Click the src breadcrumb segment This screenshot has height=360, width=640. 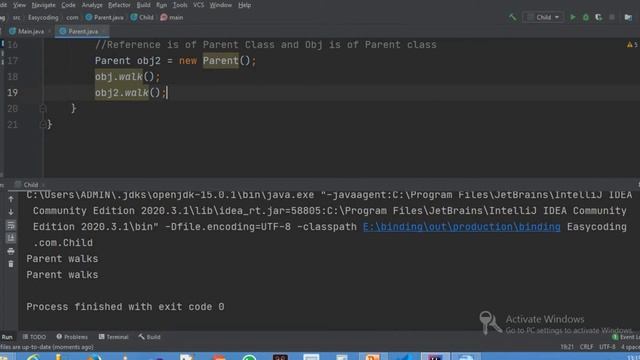click(16, 17)
